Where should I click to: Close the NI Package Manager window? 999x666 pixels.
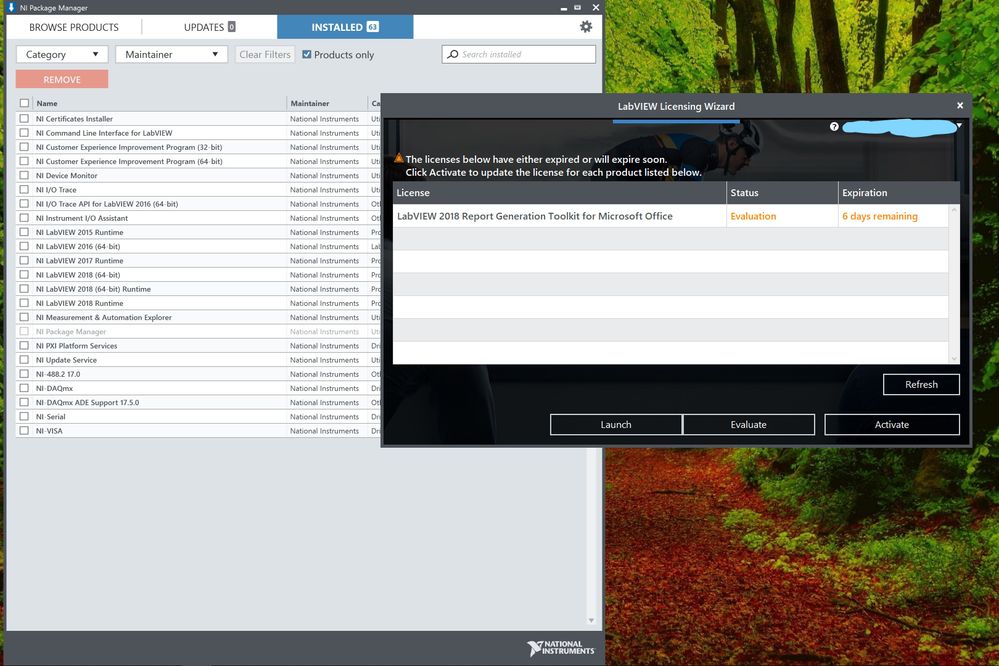(x=596, y=8)
